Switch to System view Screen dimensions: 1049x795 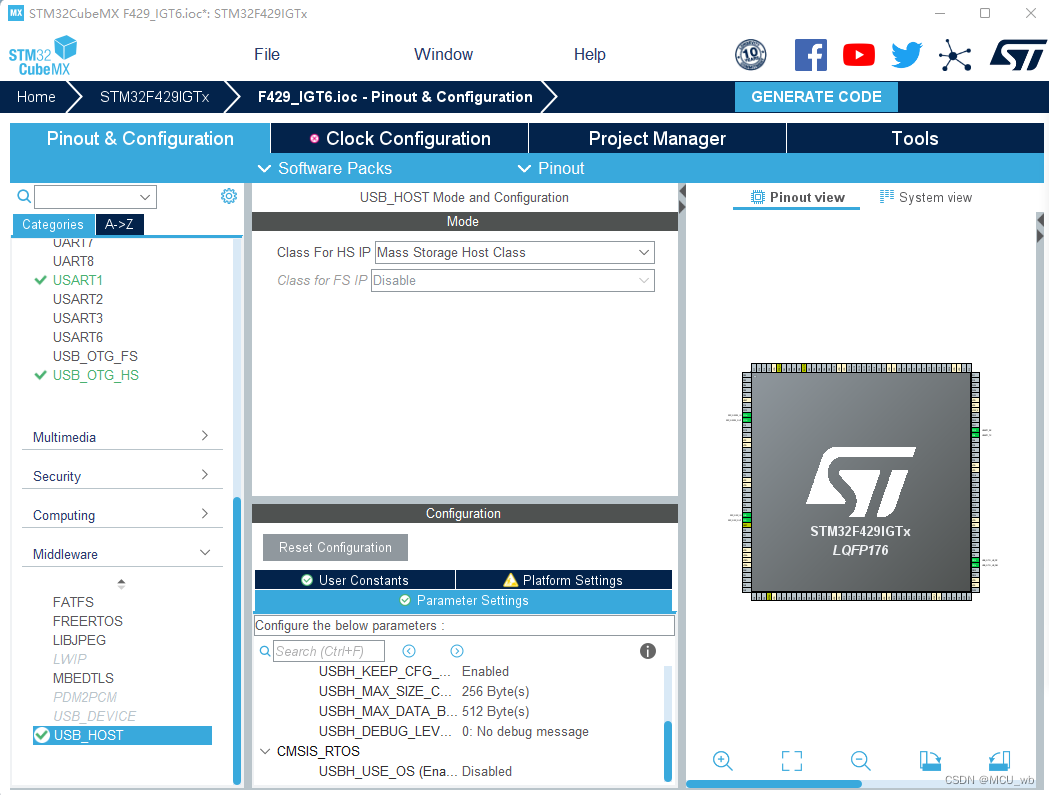tap(926, 197)
